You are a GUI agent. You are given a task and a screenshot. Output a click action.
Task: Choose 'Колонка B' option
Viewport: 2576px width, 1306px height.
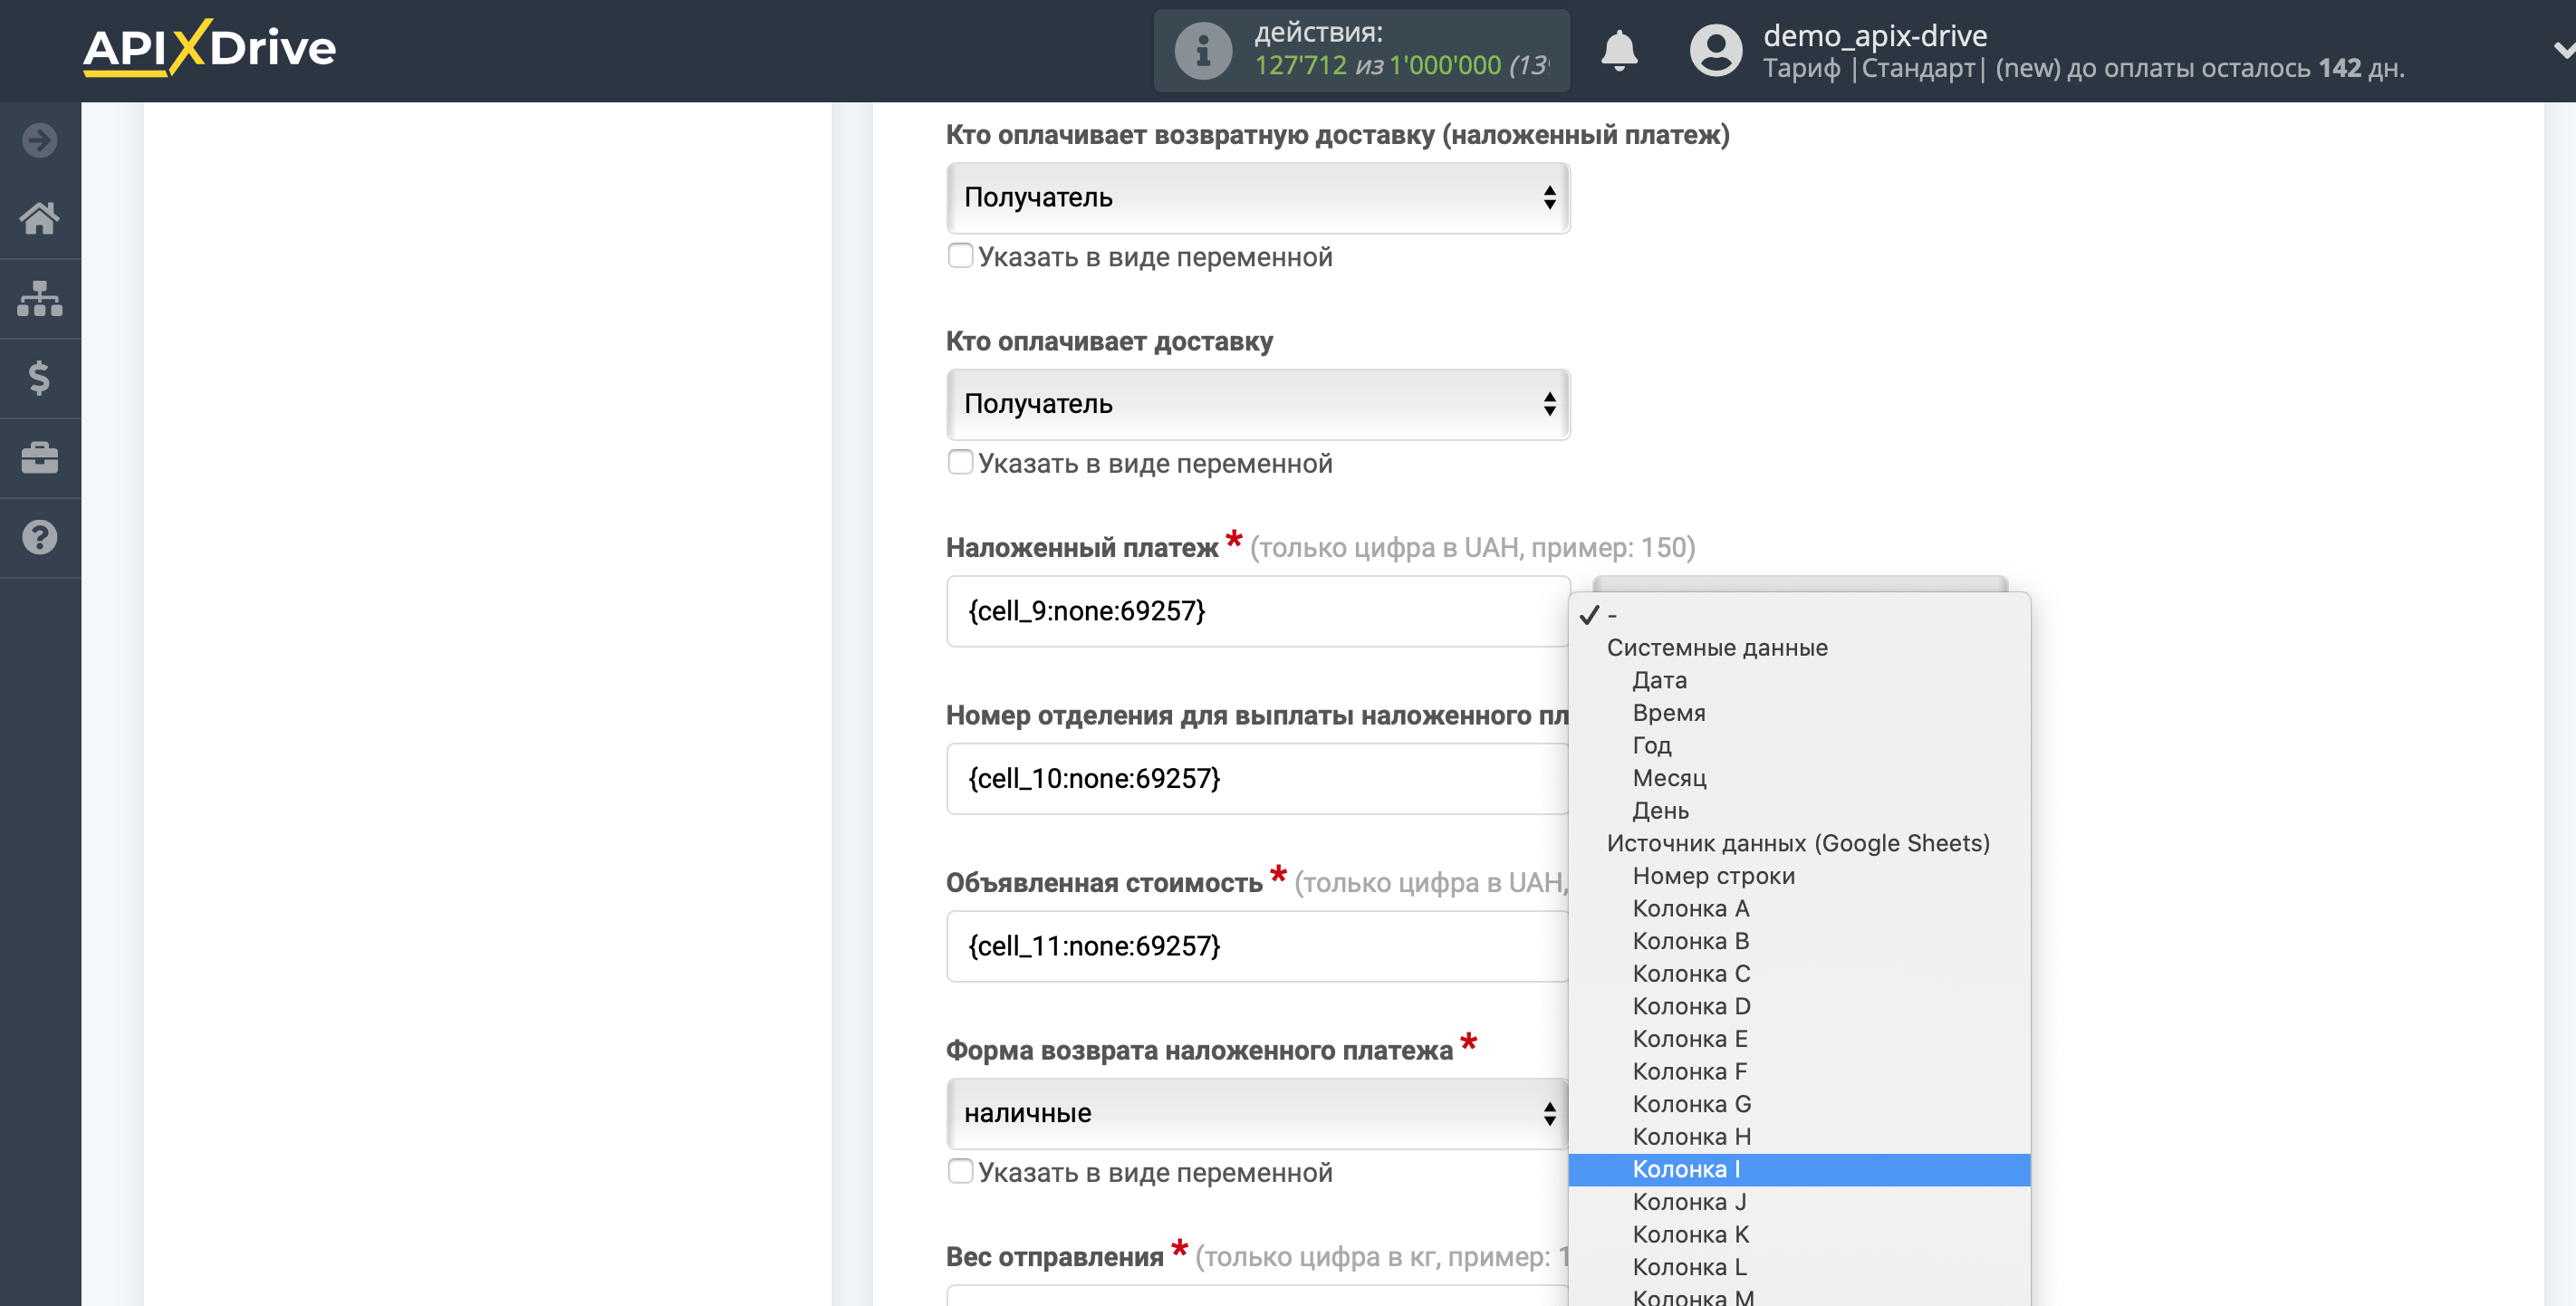[1799, 941]
